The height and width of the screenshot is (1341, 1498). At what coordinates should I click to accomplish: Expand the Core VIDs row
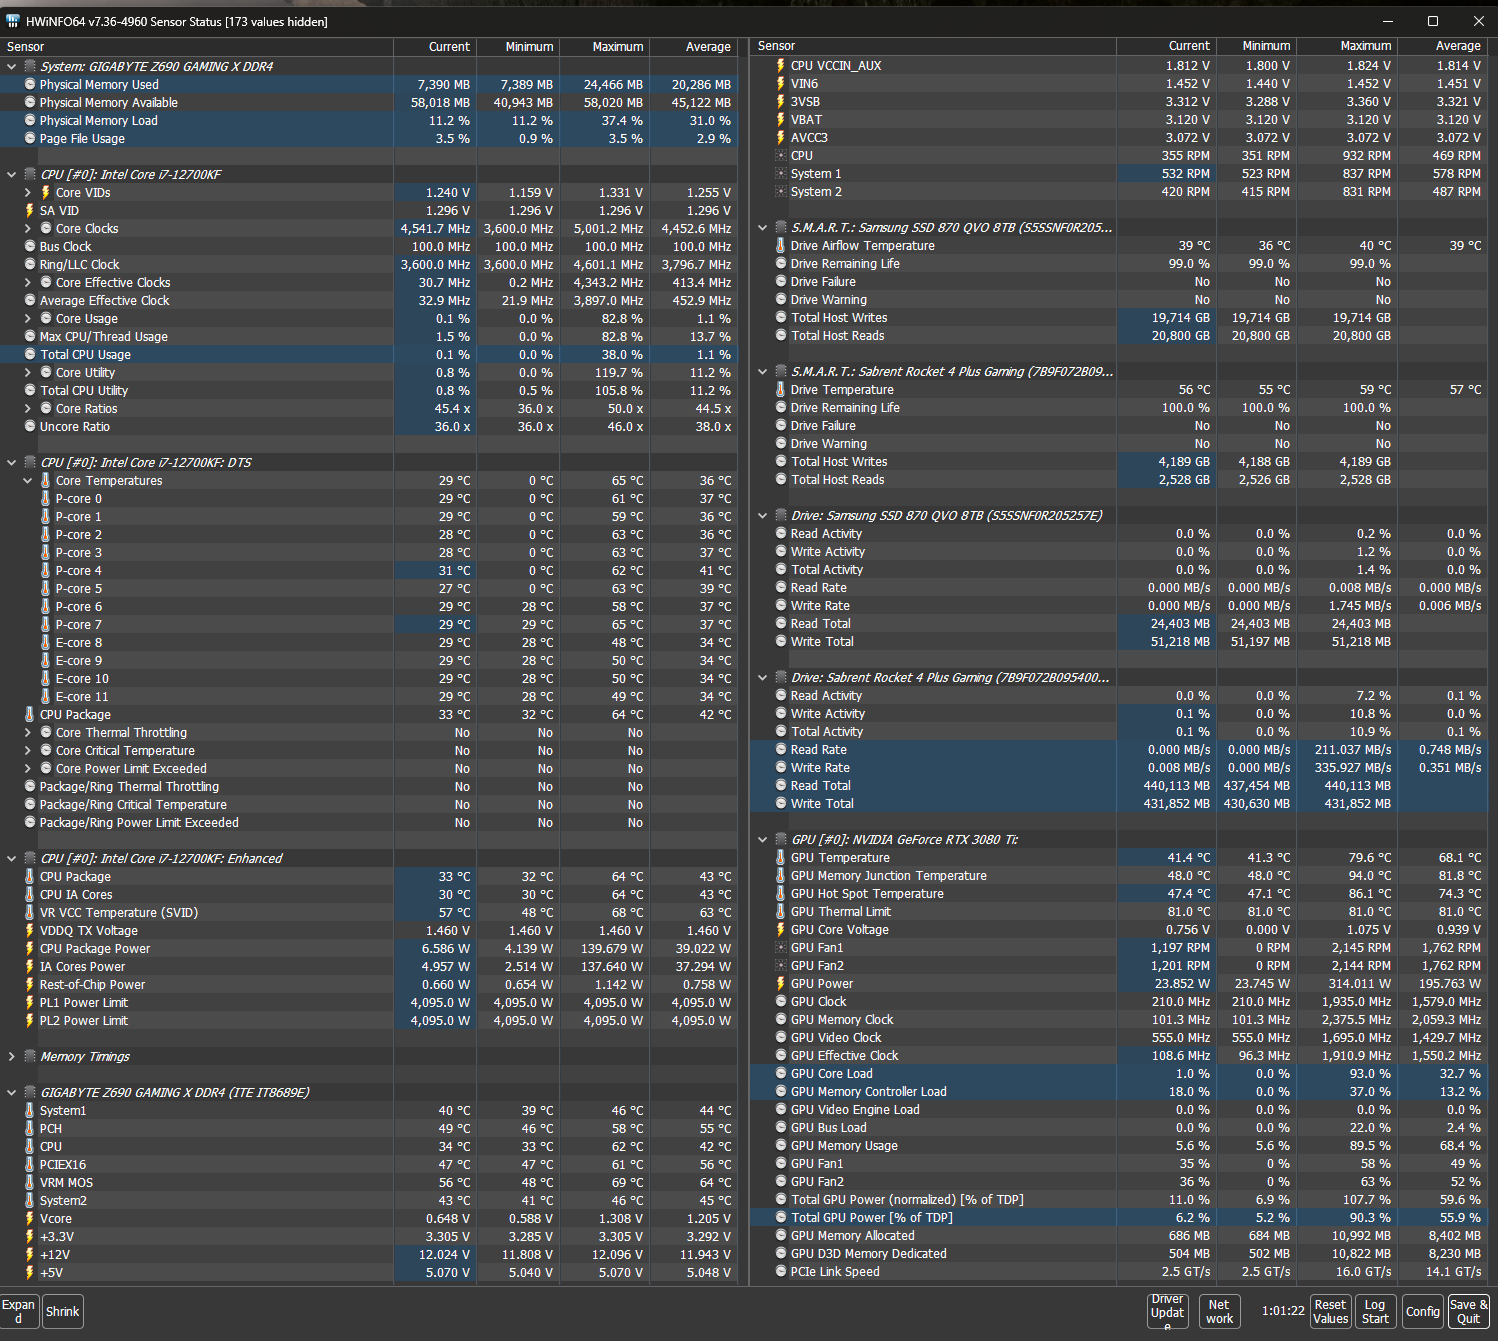pyautogui.click(x=28, y=193)
